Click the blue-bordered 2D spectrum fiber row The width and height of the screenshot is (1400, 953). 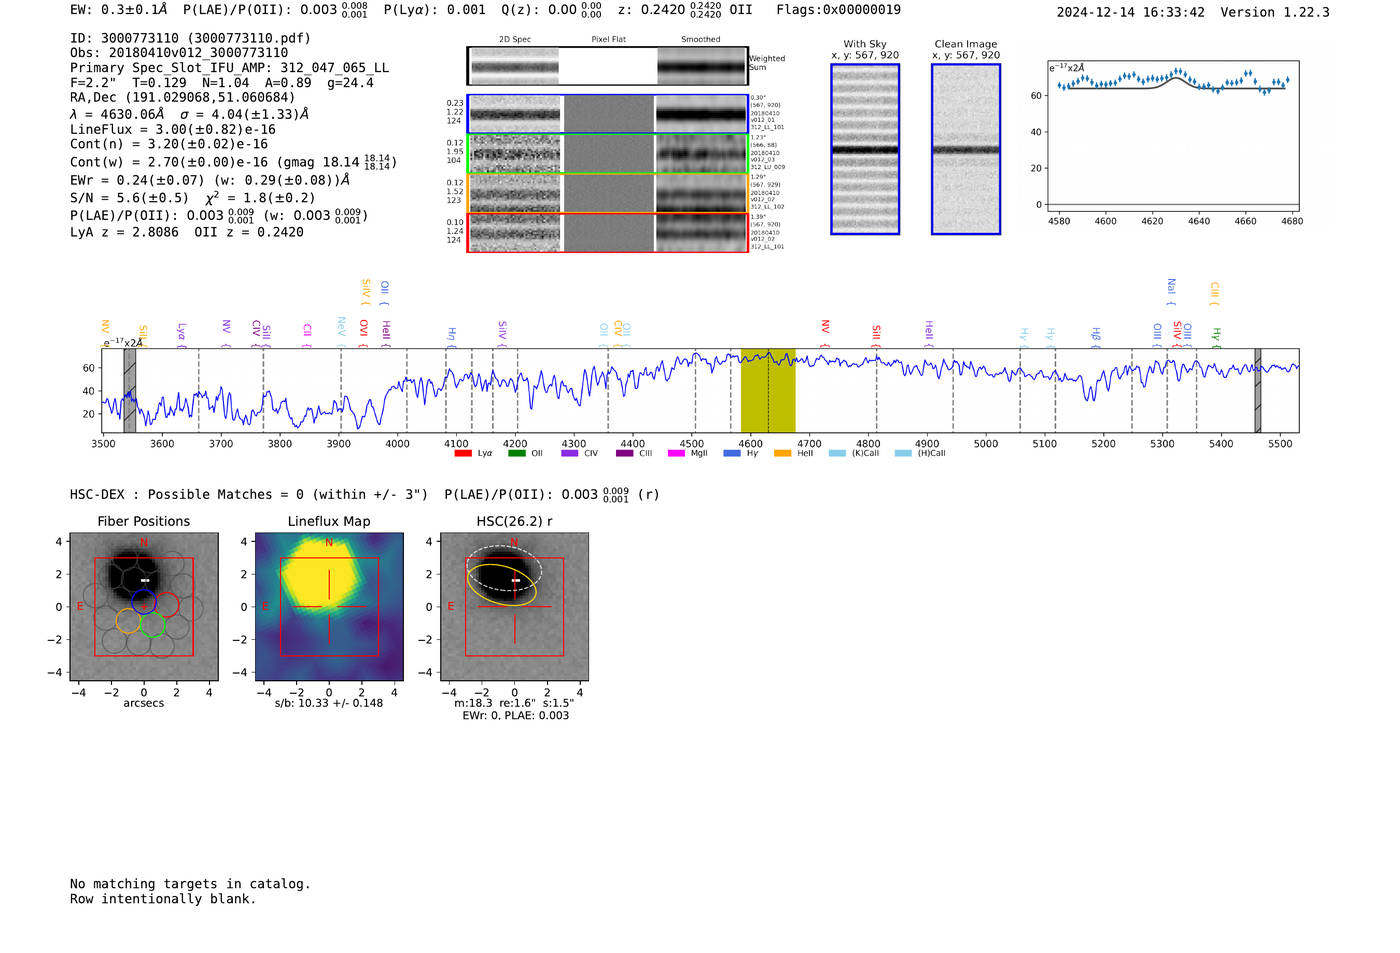607,114
